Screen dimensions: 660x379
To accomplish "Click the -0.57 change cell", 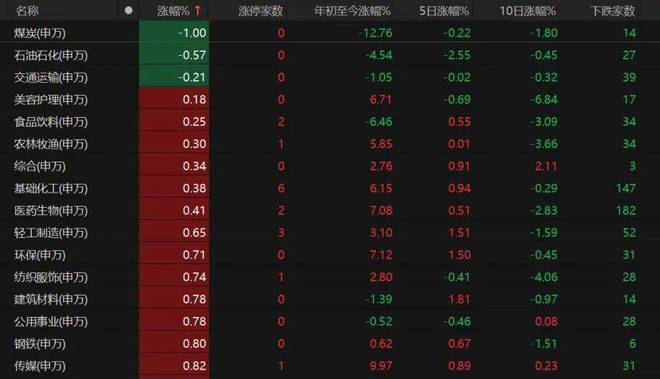I will (174, 55).
